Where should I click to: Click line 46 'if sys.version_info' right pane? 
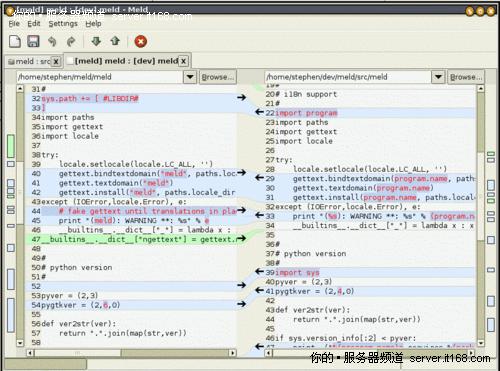click(x=345, y=338)
